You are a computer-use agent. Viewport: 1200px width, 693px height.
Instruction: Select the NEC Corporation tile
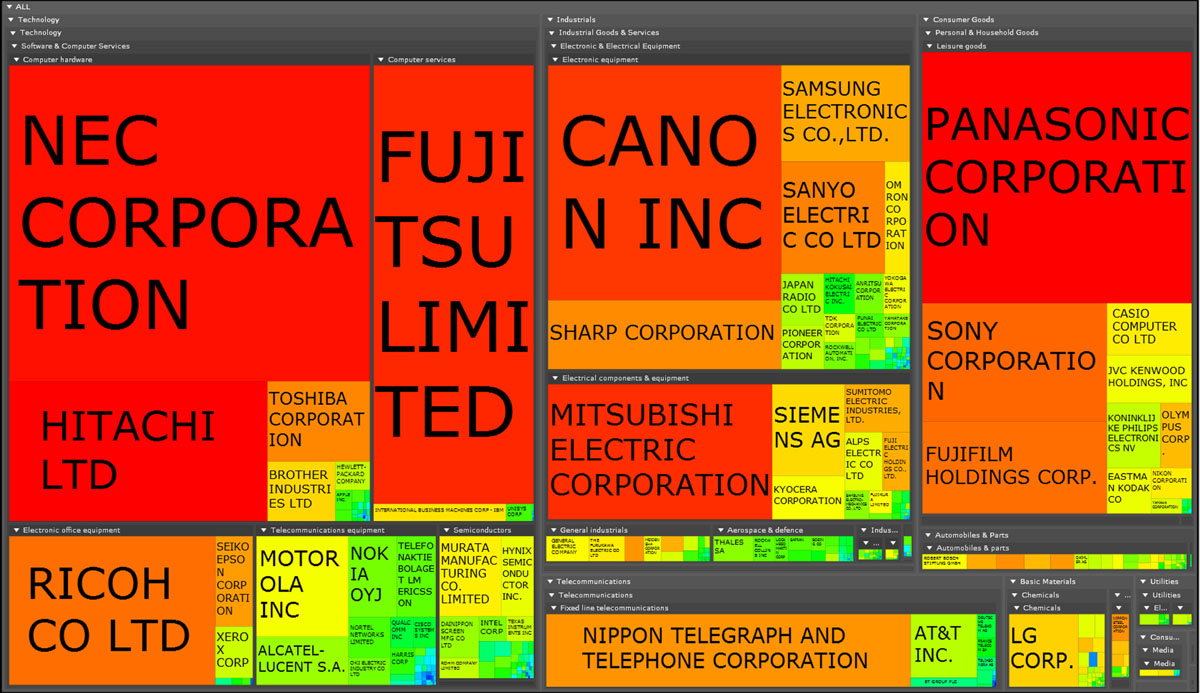tap(188, 222)
